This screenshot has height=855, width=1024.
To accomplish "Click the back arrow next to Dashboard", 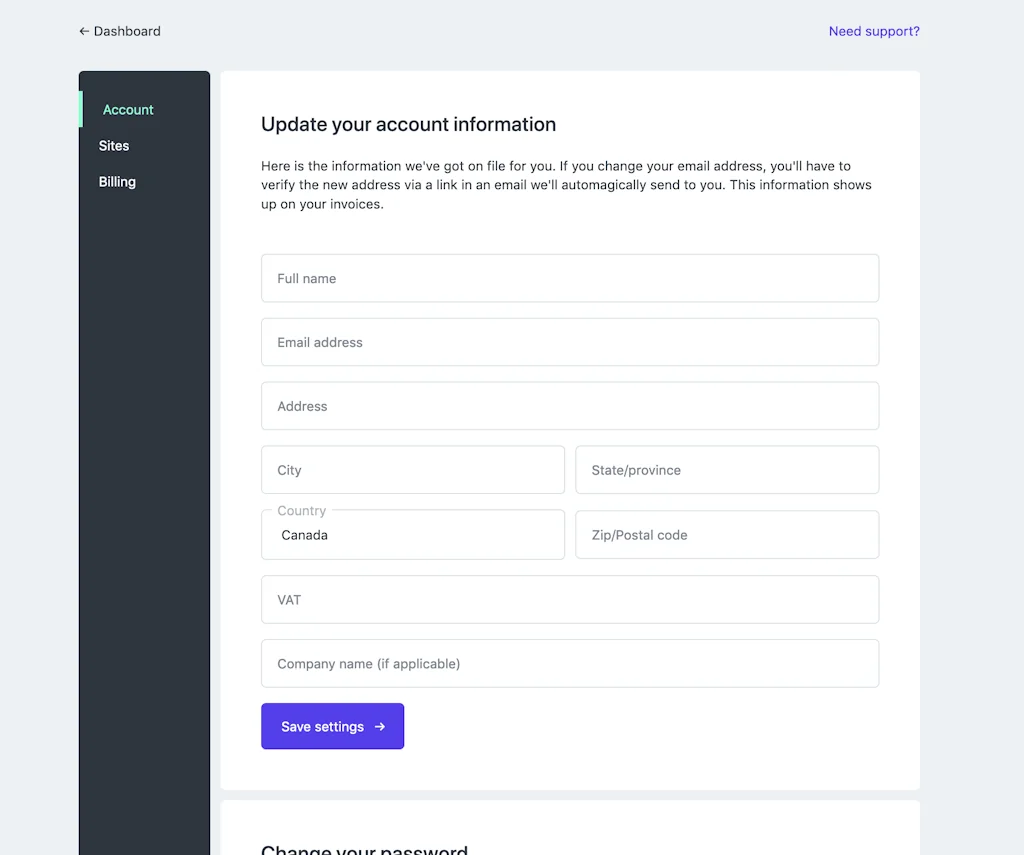I will (83, 31).
